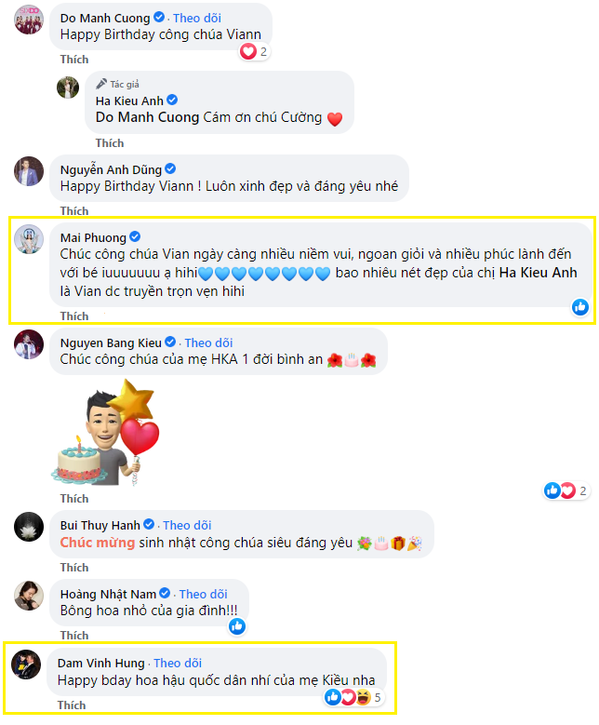The width and height of the screenshot is (599, 725).
Task: Click Dam Vinh Hung's profile avatar
Action: point(26,664)
